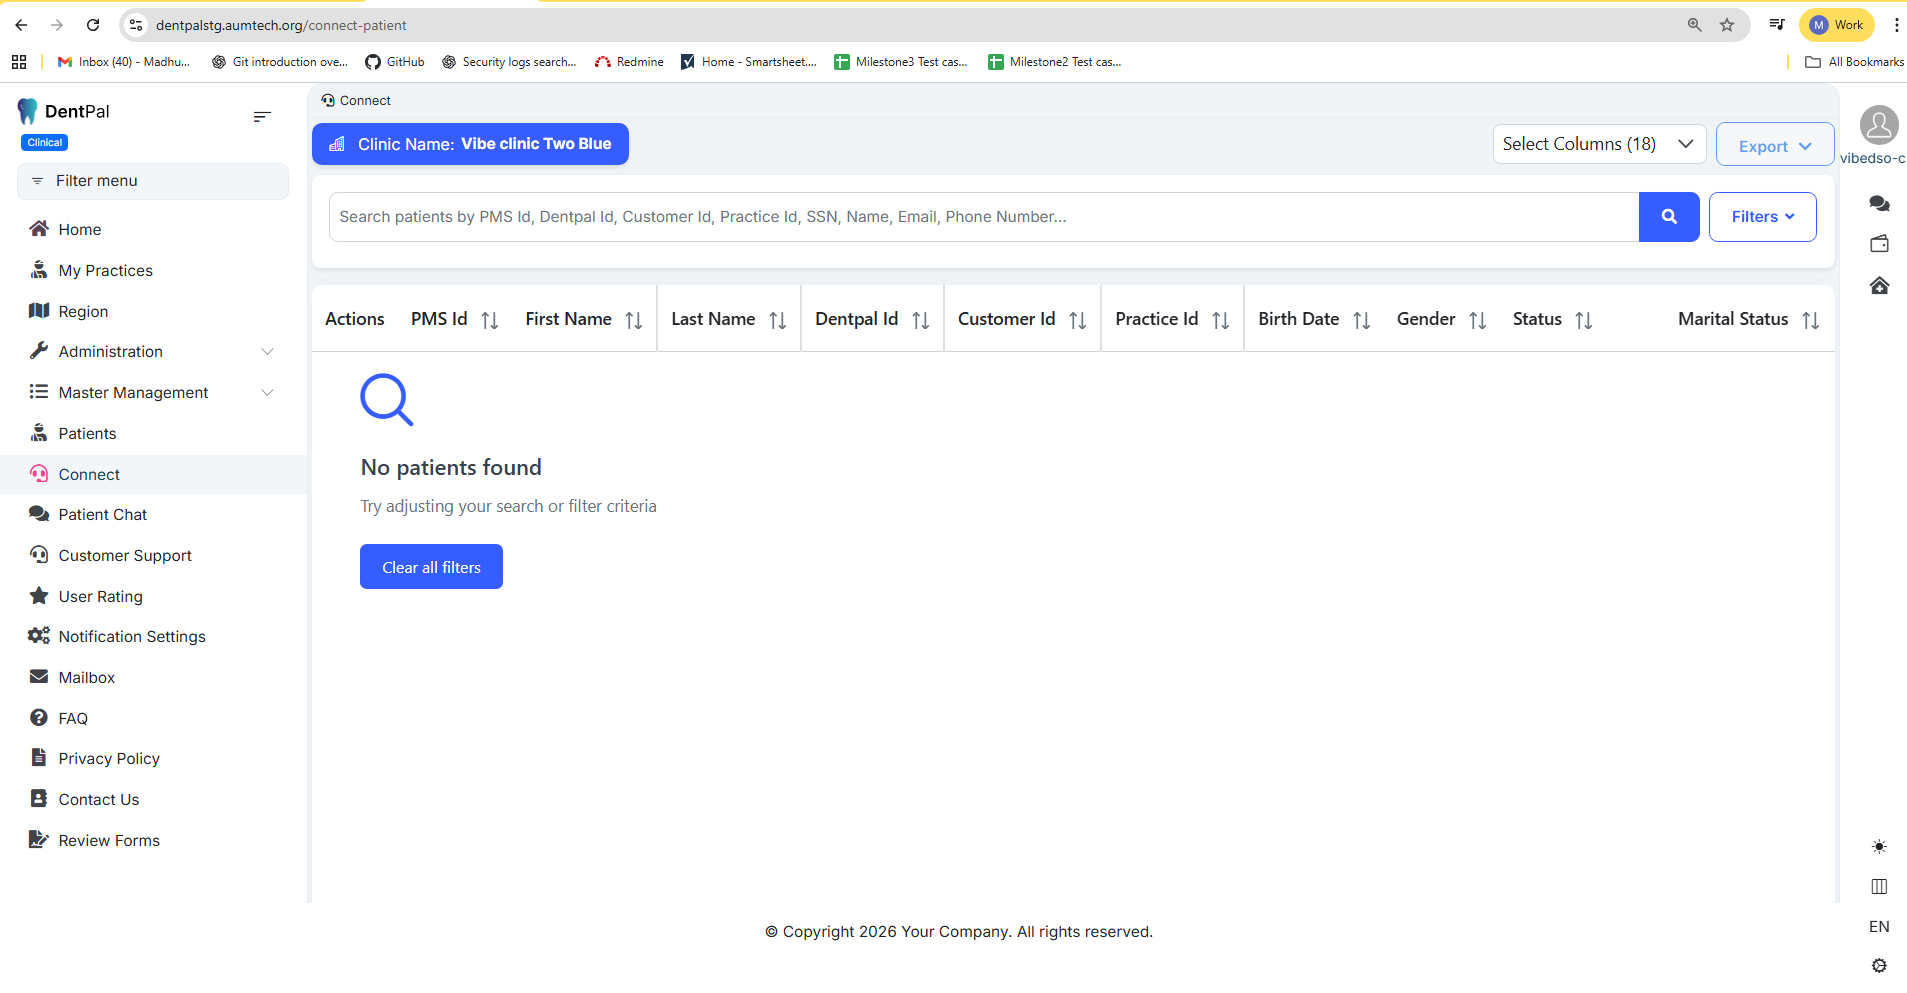Click the Clear all filters button

coord(431,567)
